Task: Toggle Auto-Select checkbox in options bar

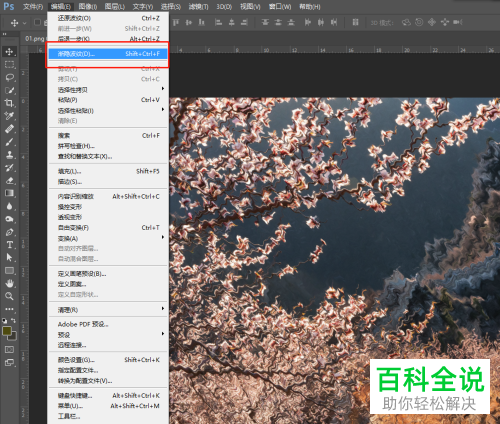Action: tap(37, 22)
